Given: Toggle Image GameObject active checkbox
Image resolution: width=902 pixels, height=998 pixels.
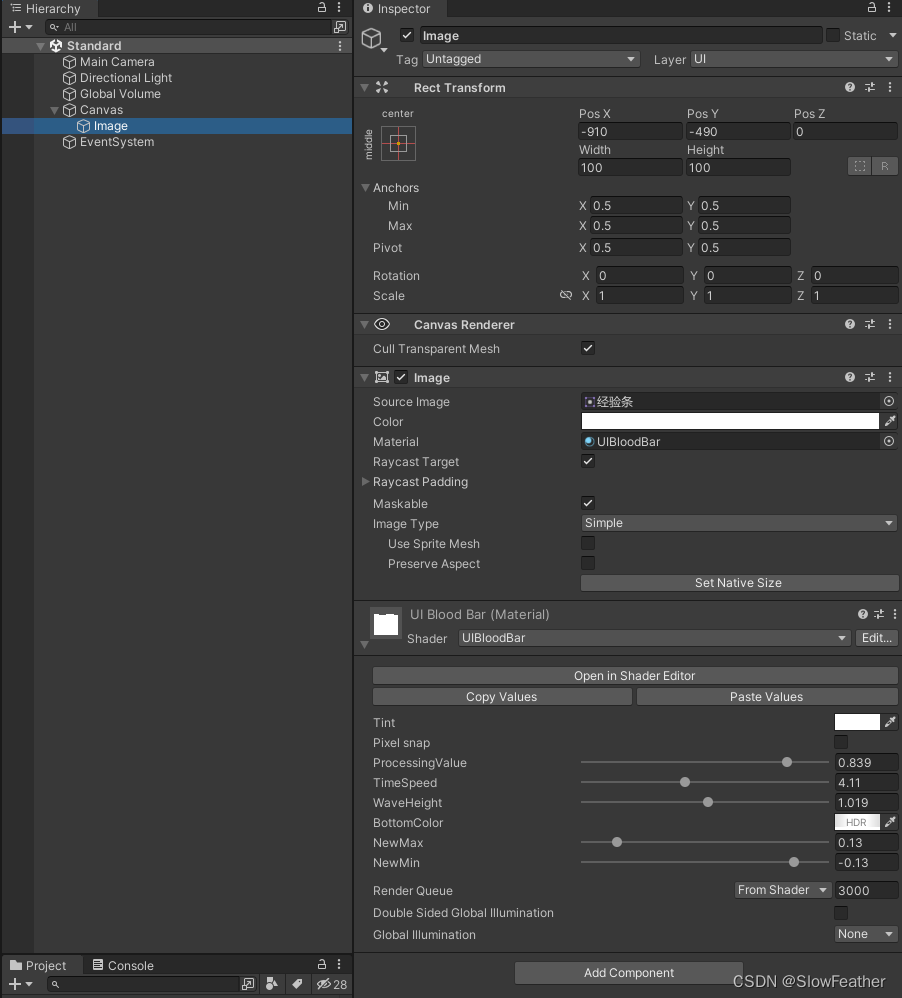Looking at the screenshot, I should [407, 35].
